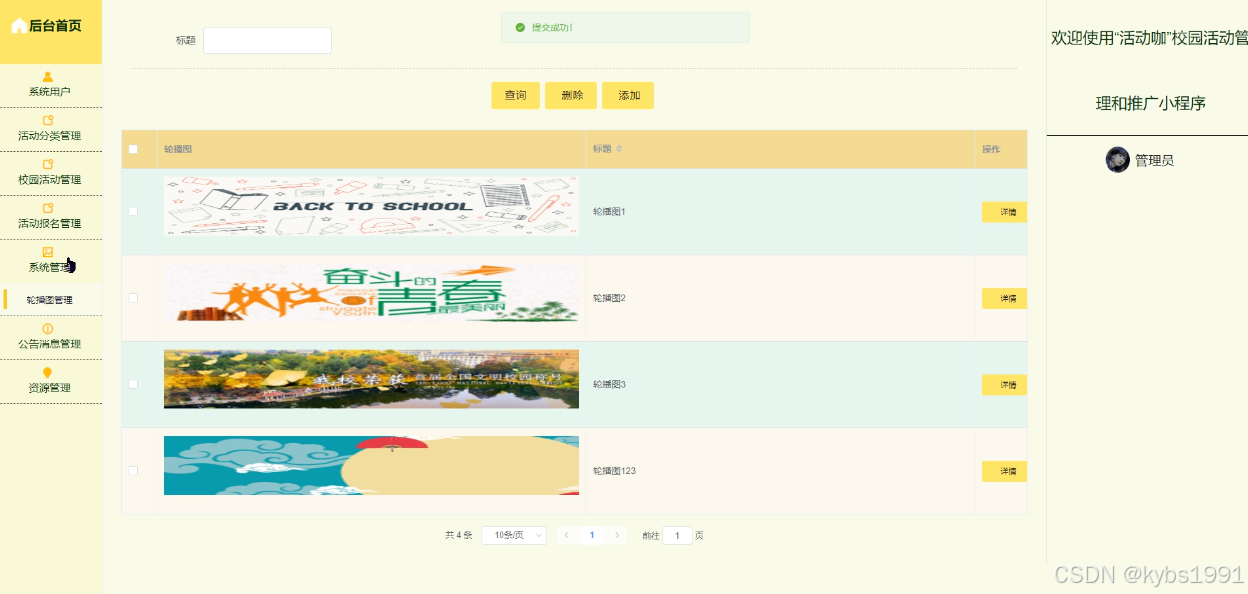Collapse the 系统管理 menu
This screenshot has height=594, width=1248.
point(51,261)
